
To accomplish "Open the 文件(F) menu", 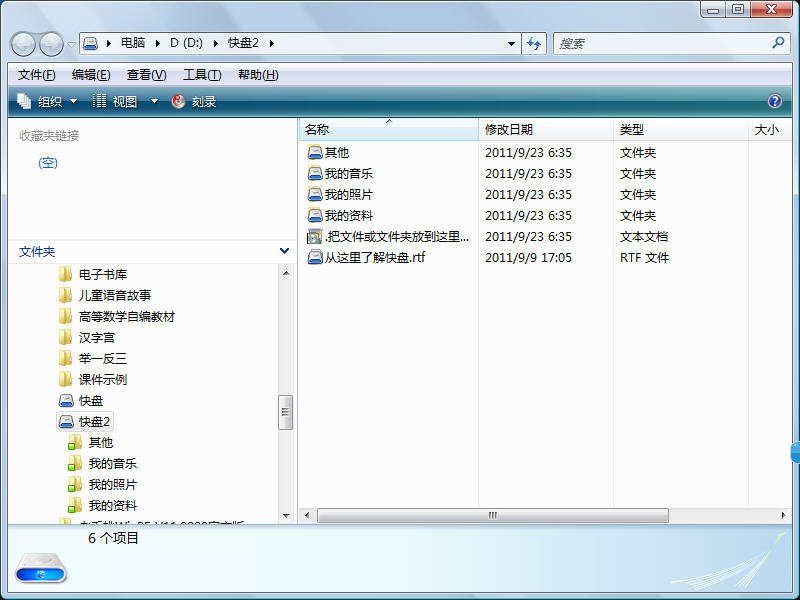I will [x=36, y=75].
